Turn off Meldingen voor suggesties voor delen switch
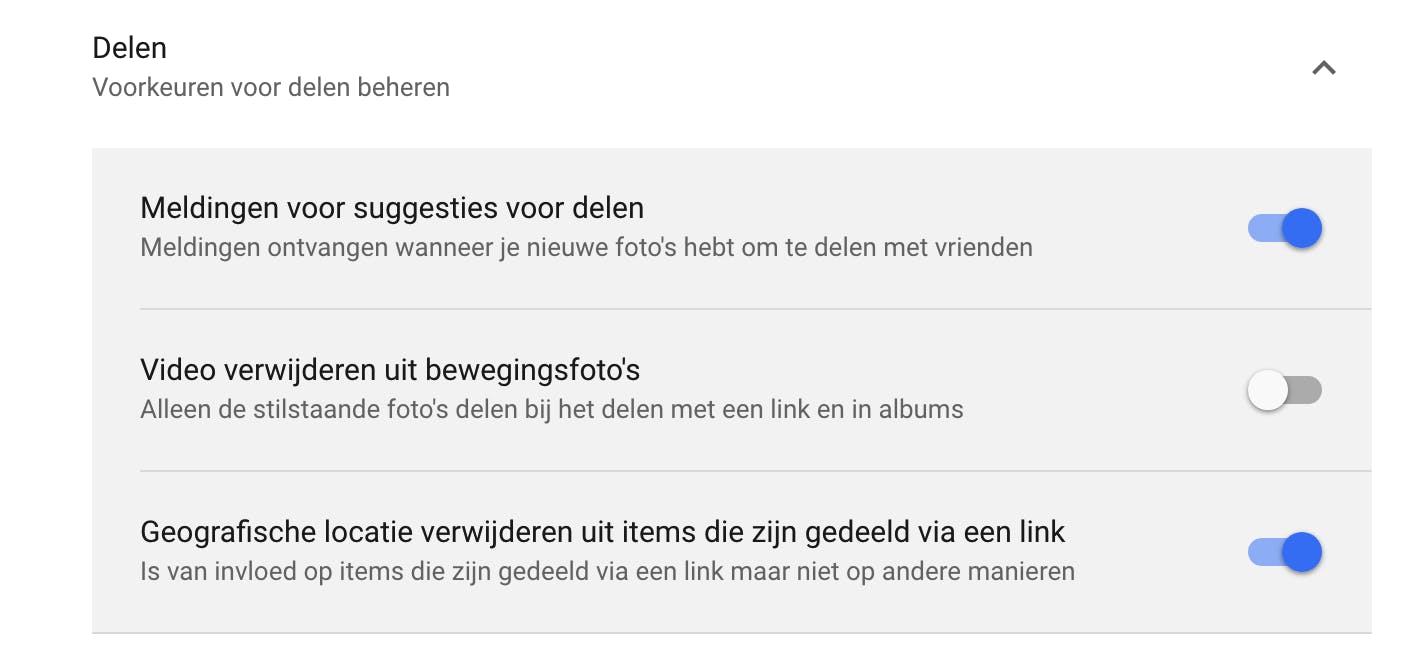 1285,228
